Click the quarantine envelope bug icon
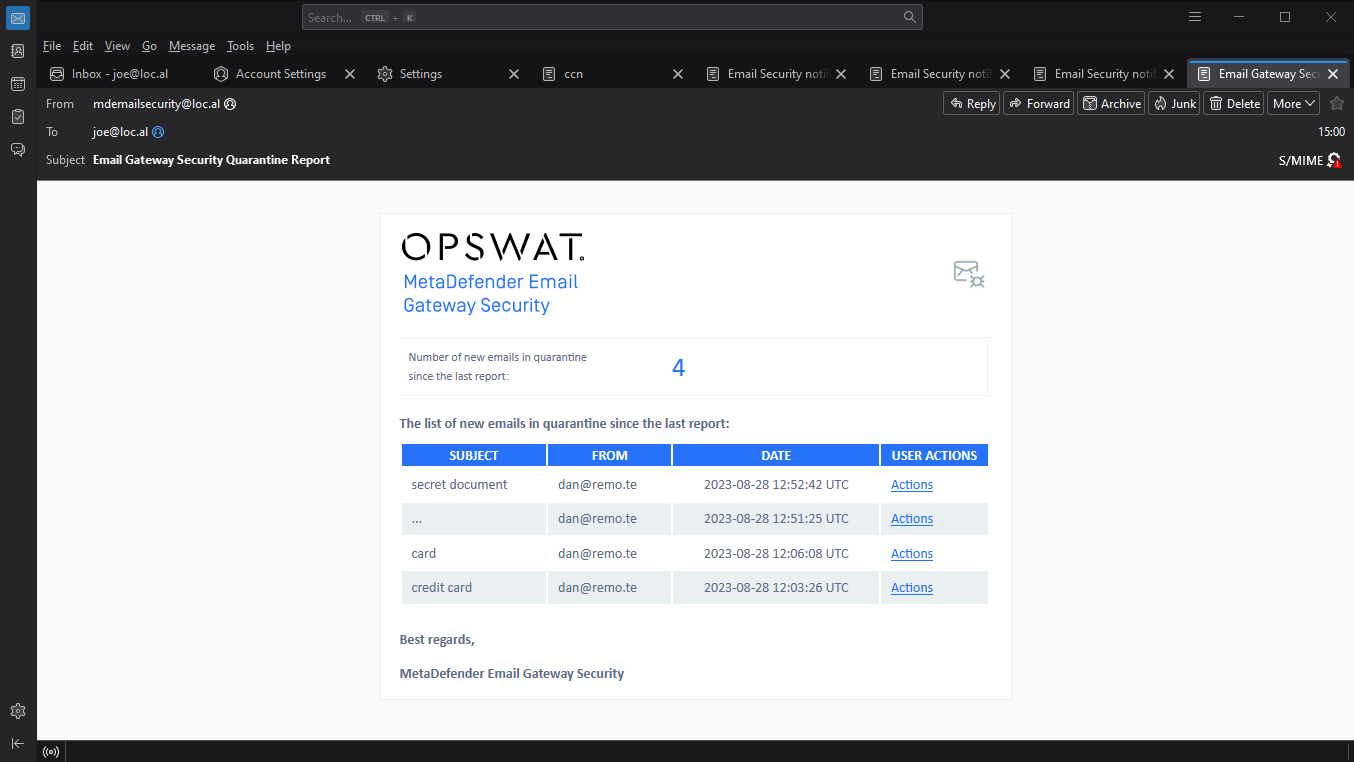Image resolution: width=1354 pixels, height=762 pixels. point(969,274)
